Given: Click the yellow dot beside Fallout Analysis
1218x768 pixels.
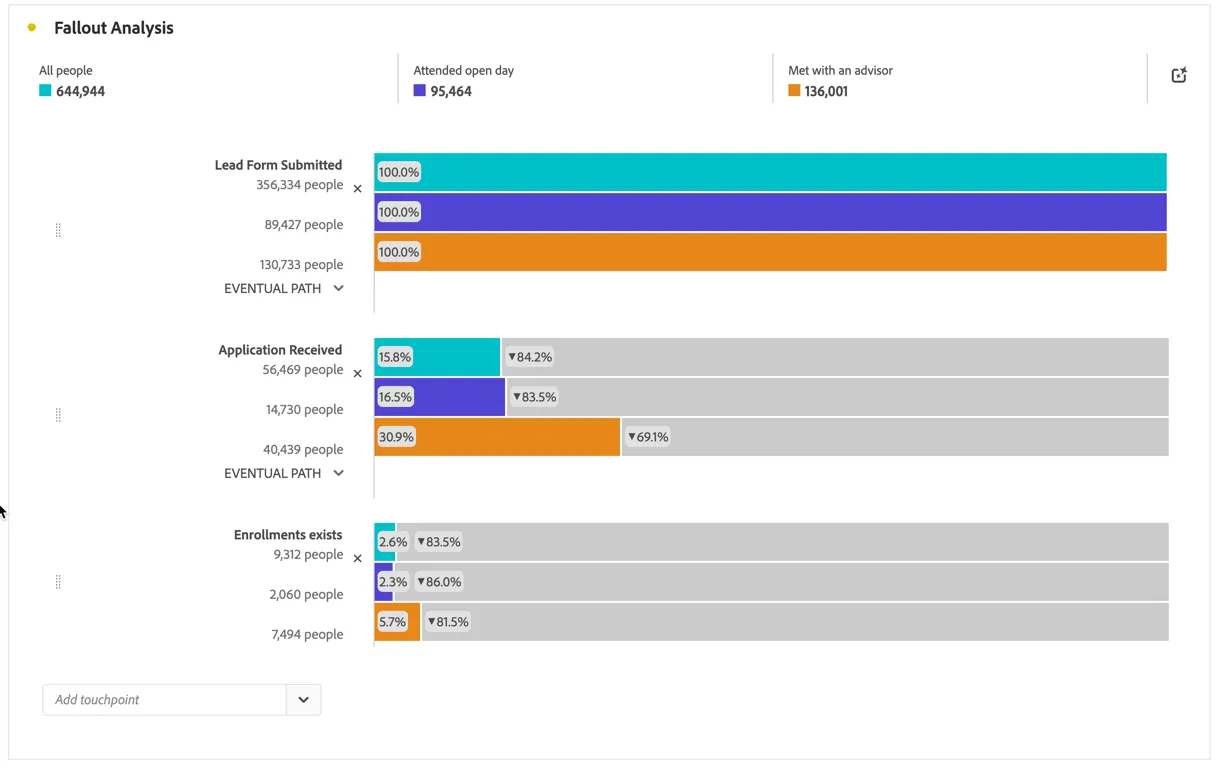Looking at the screenshot, I should tap(32, 28).
